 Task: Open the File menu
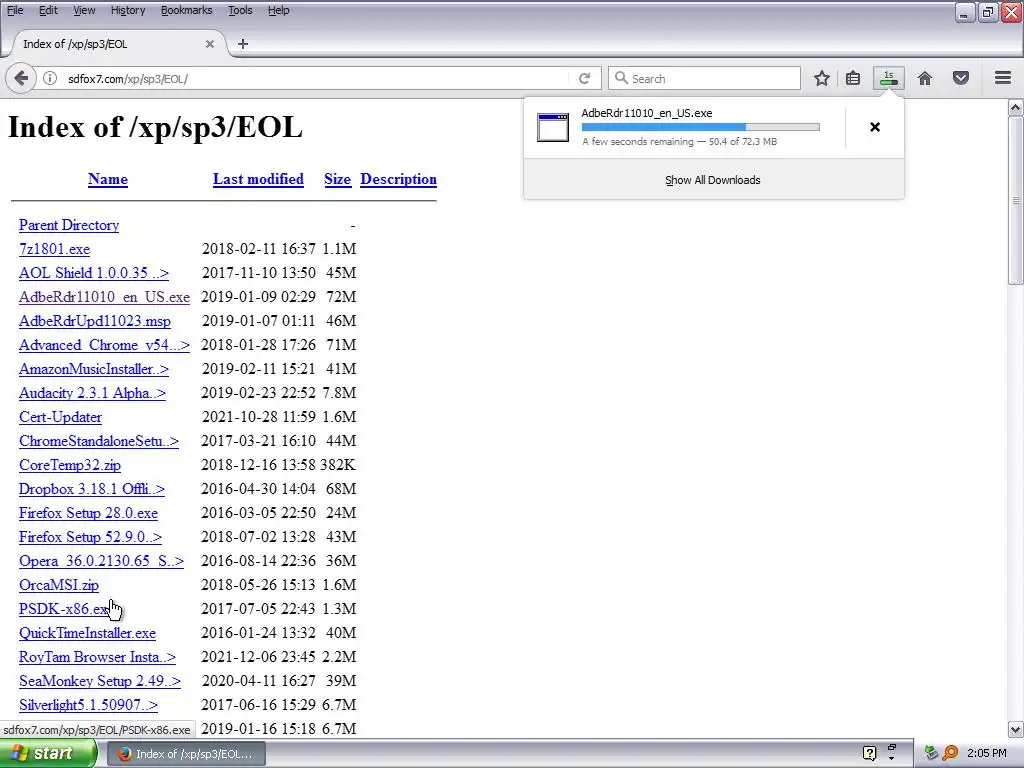14,10
